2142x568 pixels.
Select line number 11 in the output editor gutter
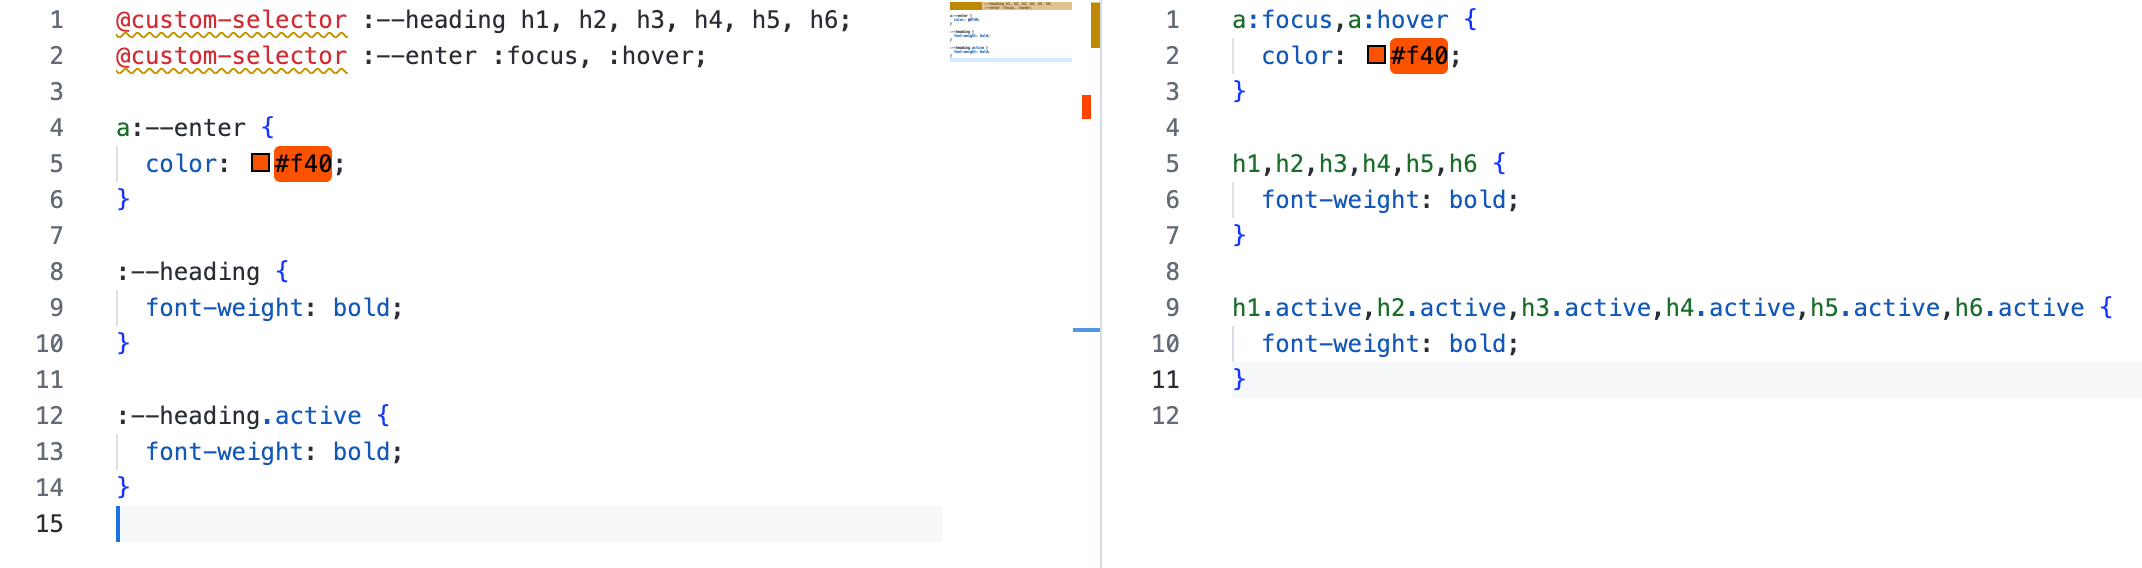coord(1165,379)
